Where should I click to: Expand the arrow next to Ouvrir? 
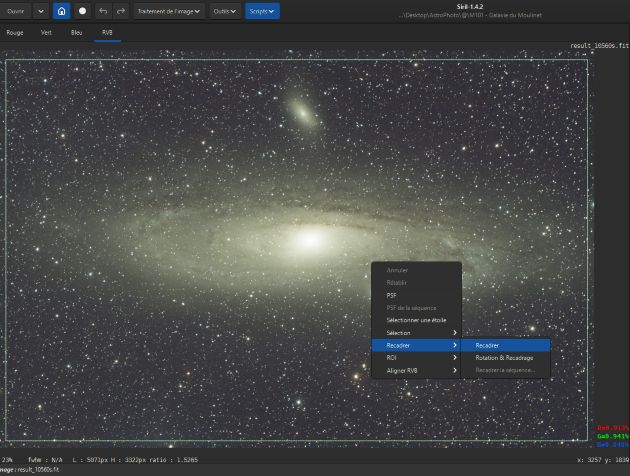41,11
